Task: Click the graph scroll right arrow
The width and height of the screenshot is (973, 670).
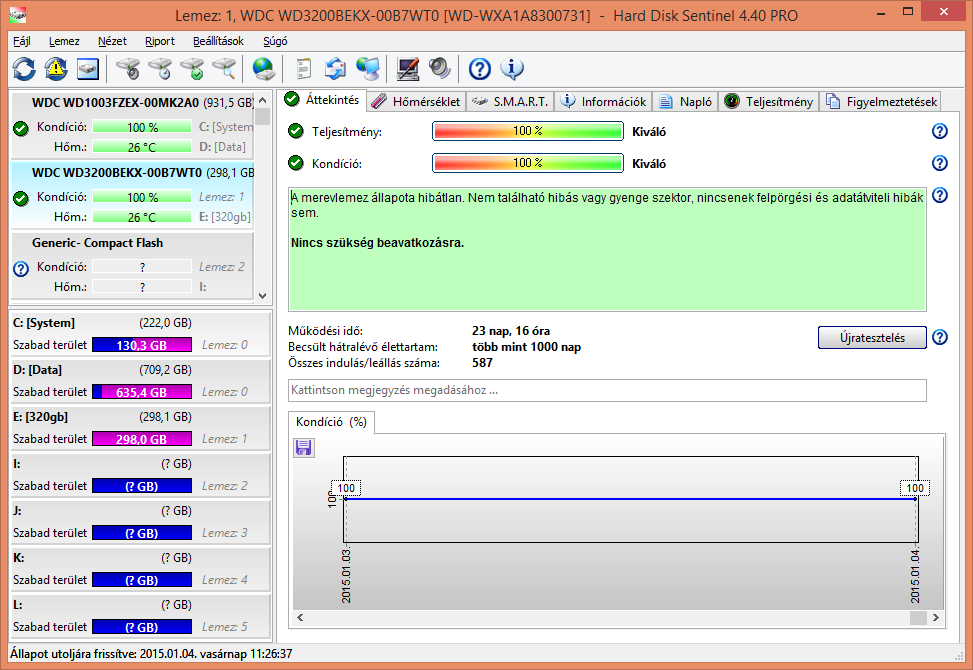Action: (x=936, y=617)
